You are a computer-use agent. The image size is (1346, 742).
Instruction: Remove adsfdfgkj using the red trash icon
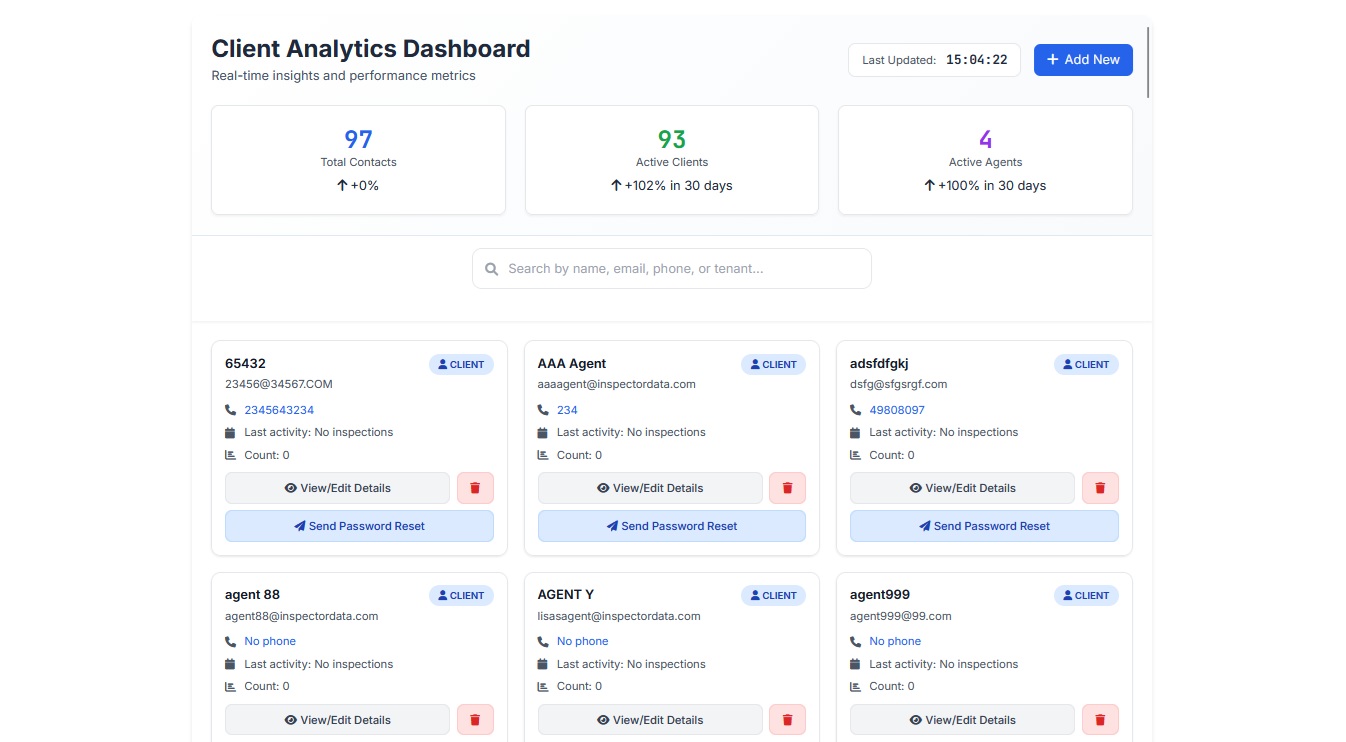click(x=1100, y=488)
